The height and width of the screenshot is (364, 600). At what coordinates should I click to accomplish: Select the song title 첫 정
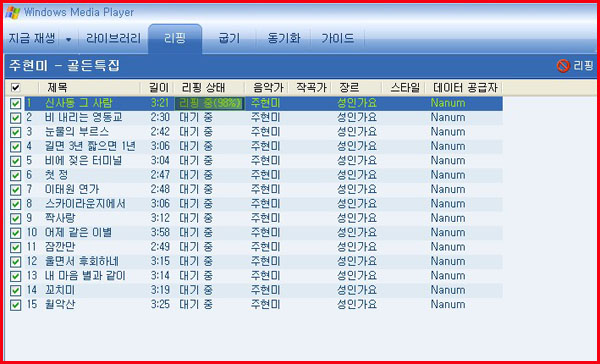click(56, 175)
